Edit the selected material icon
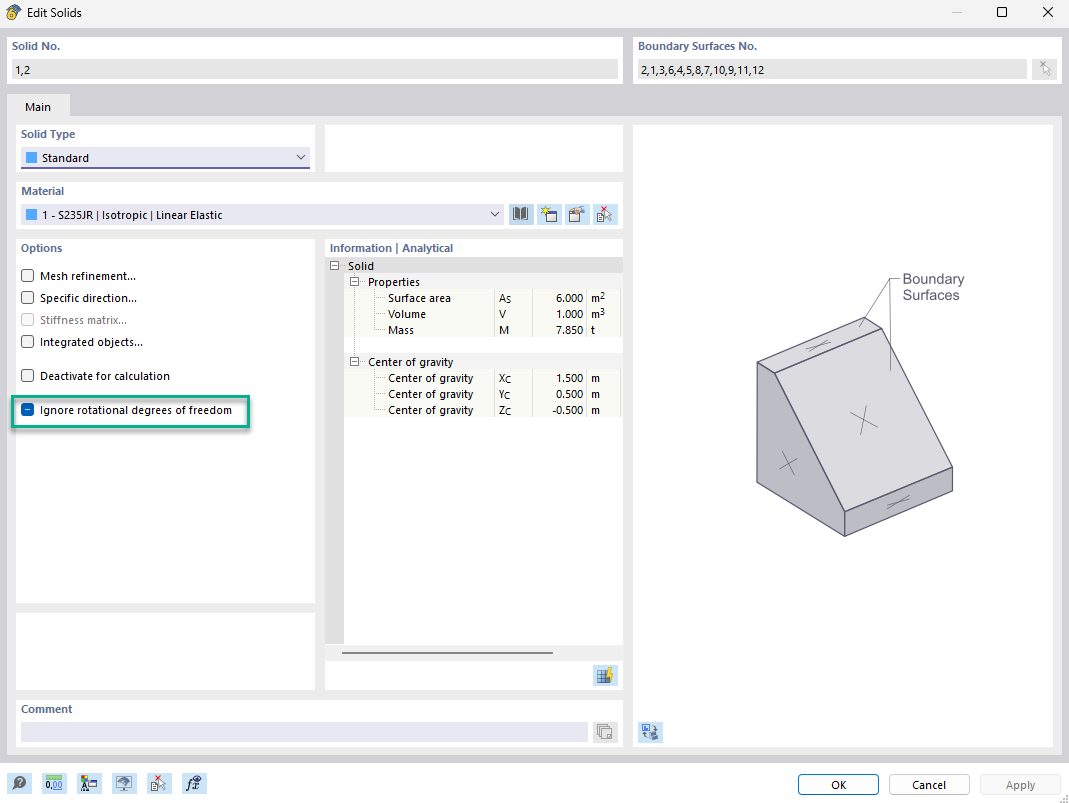 pos(577,215)
